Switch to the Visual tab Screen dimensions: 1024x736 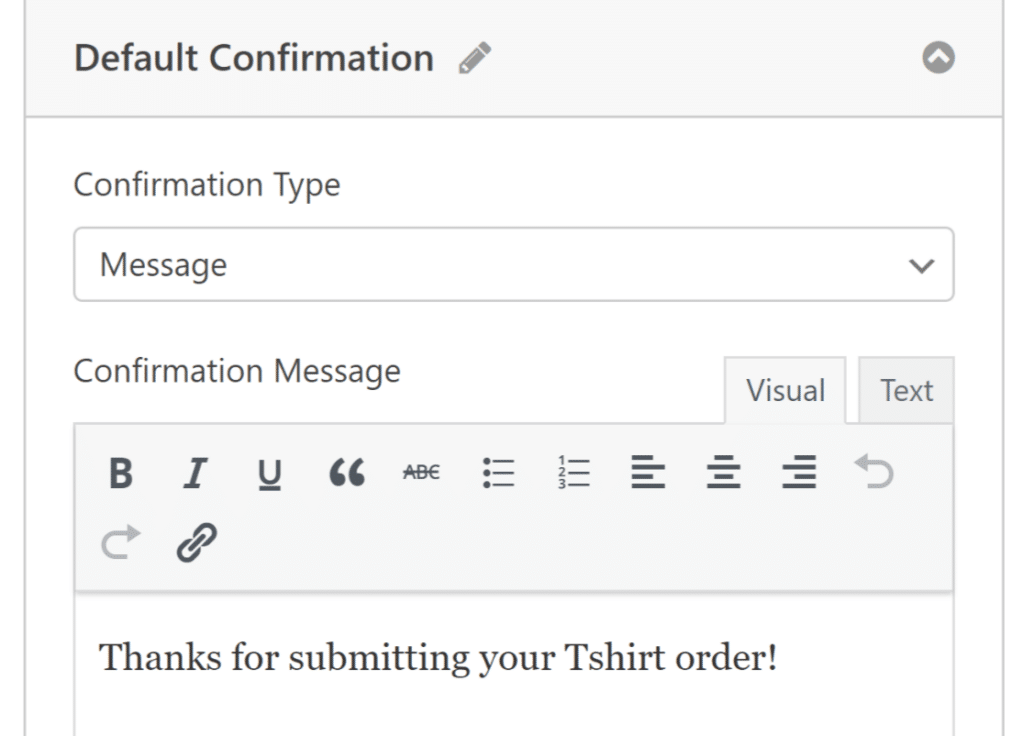pyautogui.click(x=786, y=390)
